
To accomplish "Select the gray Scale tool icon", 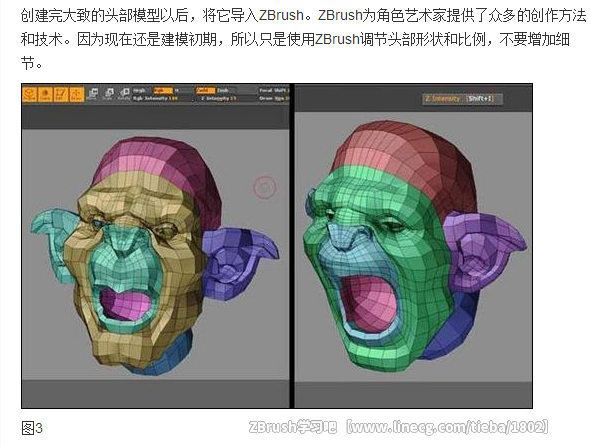I will (108, 94).
